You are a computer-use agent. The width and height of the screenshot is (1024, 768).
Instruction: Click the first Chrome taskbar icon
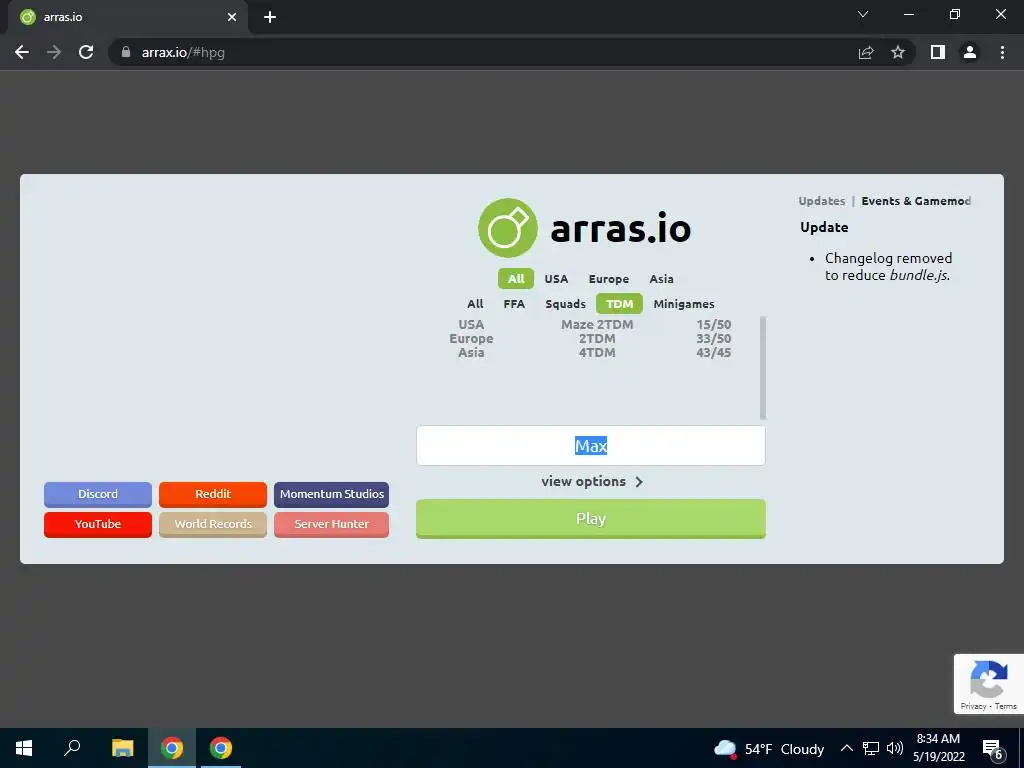pyautogui.click(x=172, y=748)
